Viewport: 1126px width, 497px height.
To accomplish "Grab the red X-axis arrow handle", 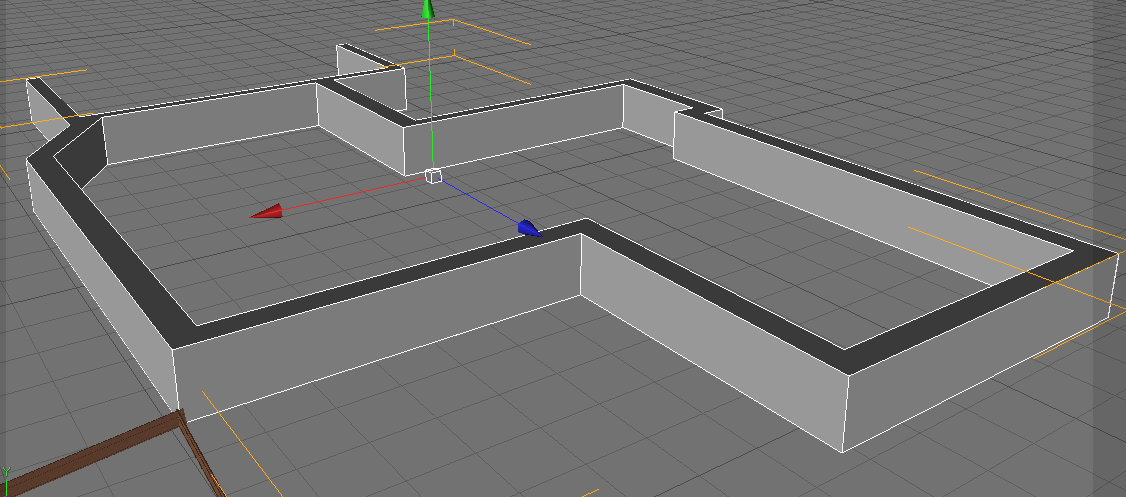I will [x=265, y=211].
